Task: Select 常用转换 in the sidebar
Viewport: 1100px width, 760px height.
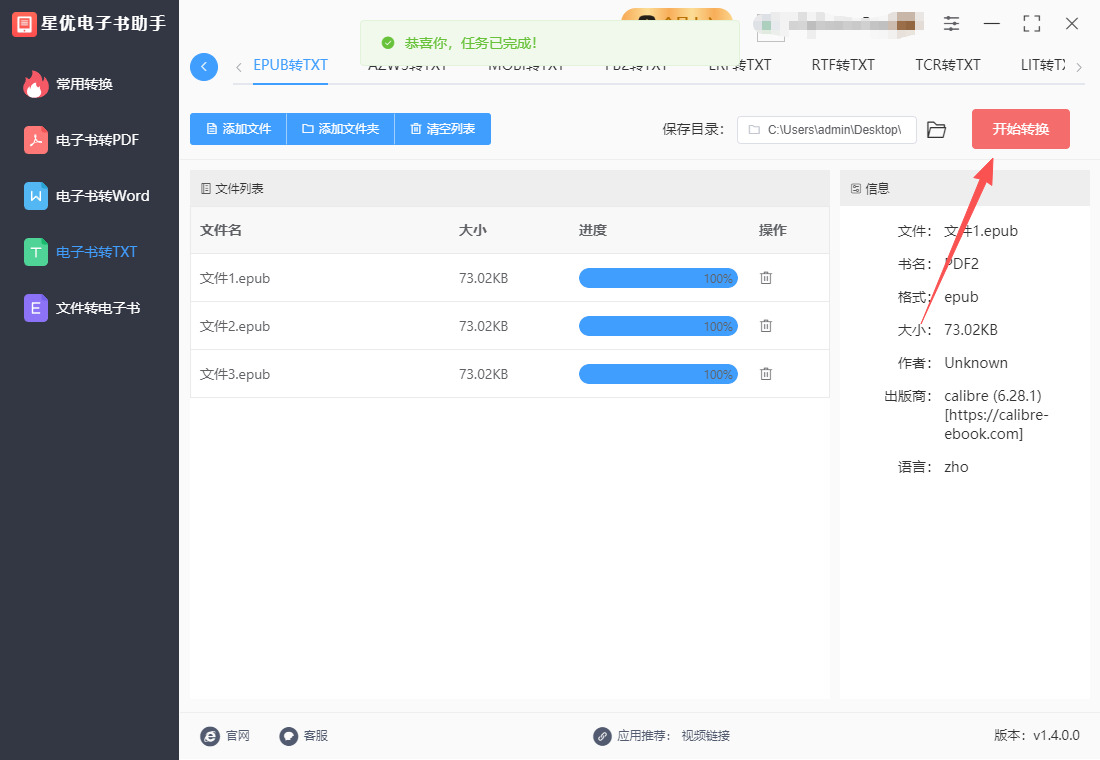Action: tap(84, 84)
